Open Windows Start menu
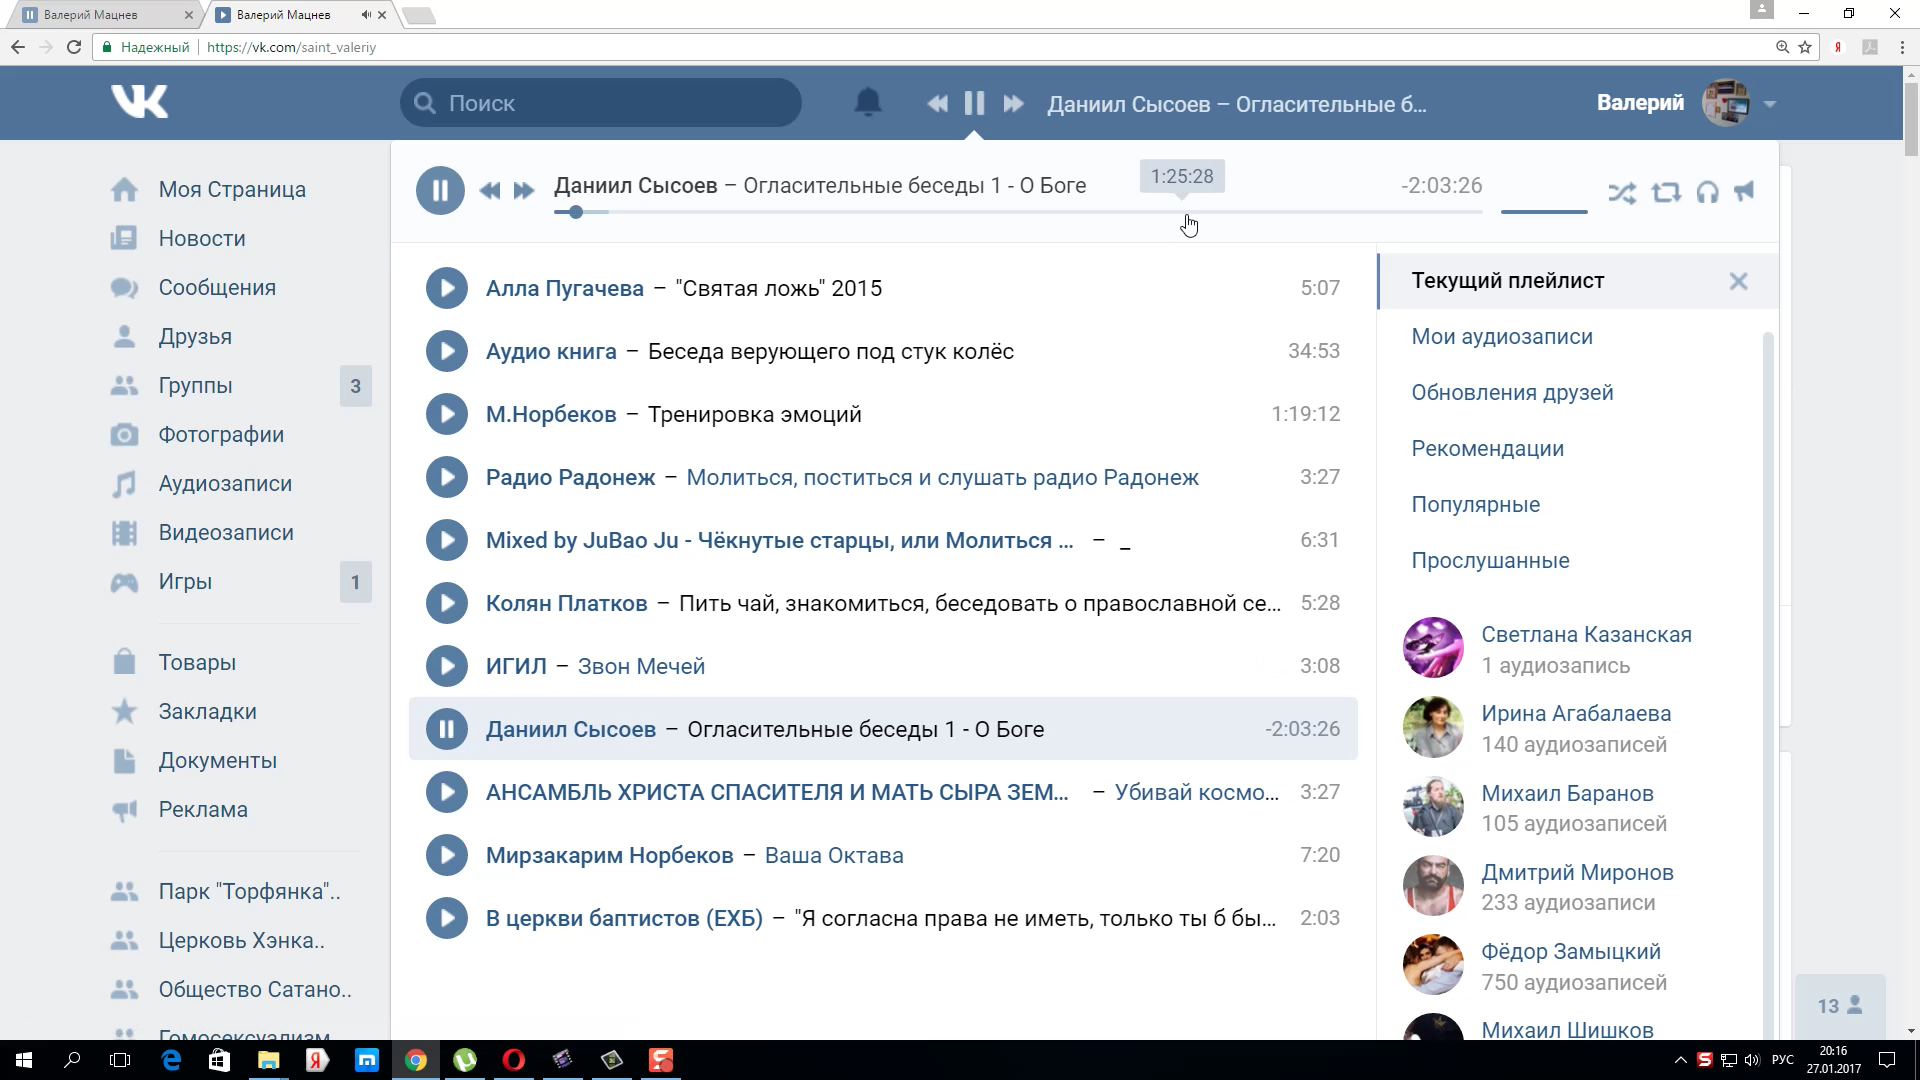 click(24, 1060)
